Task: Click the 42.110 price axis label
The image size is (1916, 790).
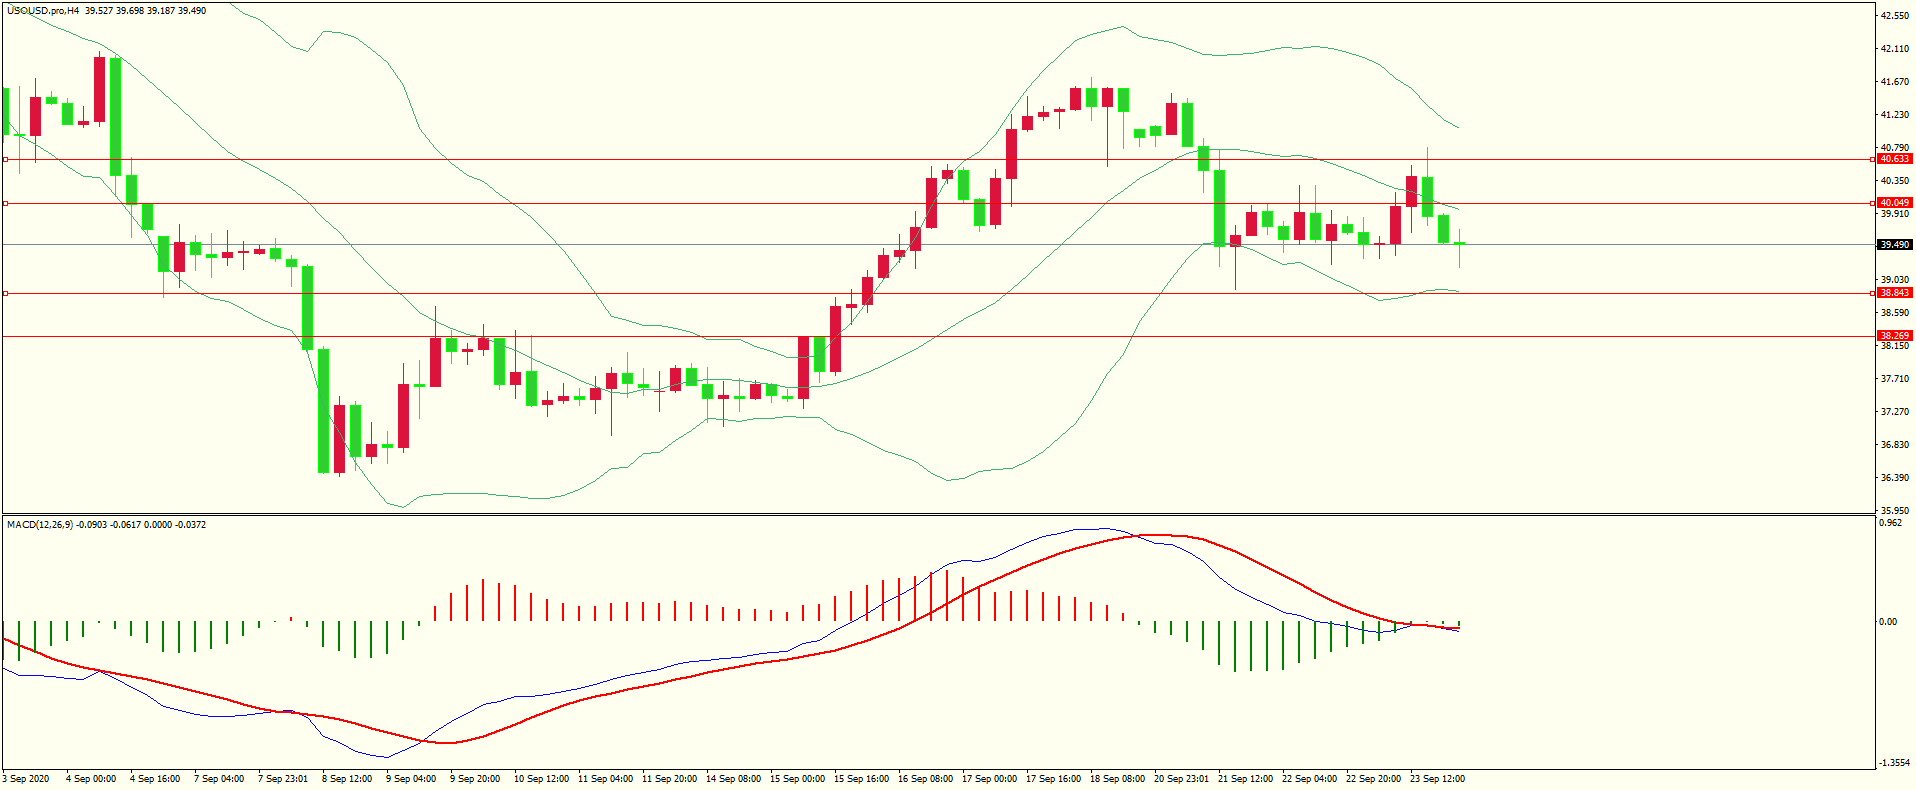Action: [1895, 49]
